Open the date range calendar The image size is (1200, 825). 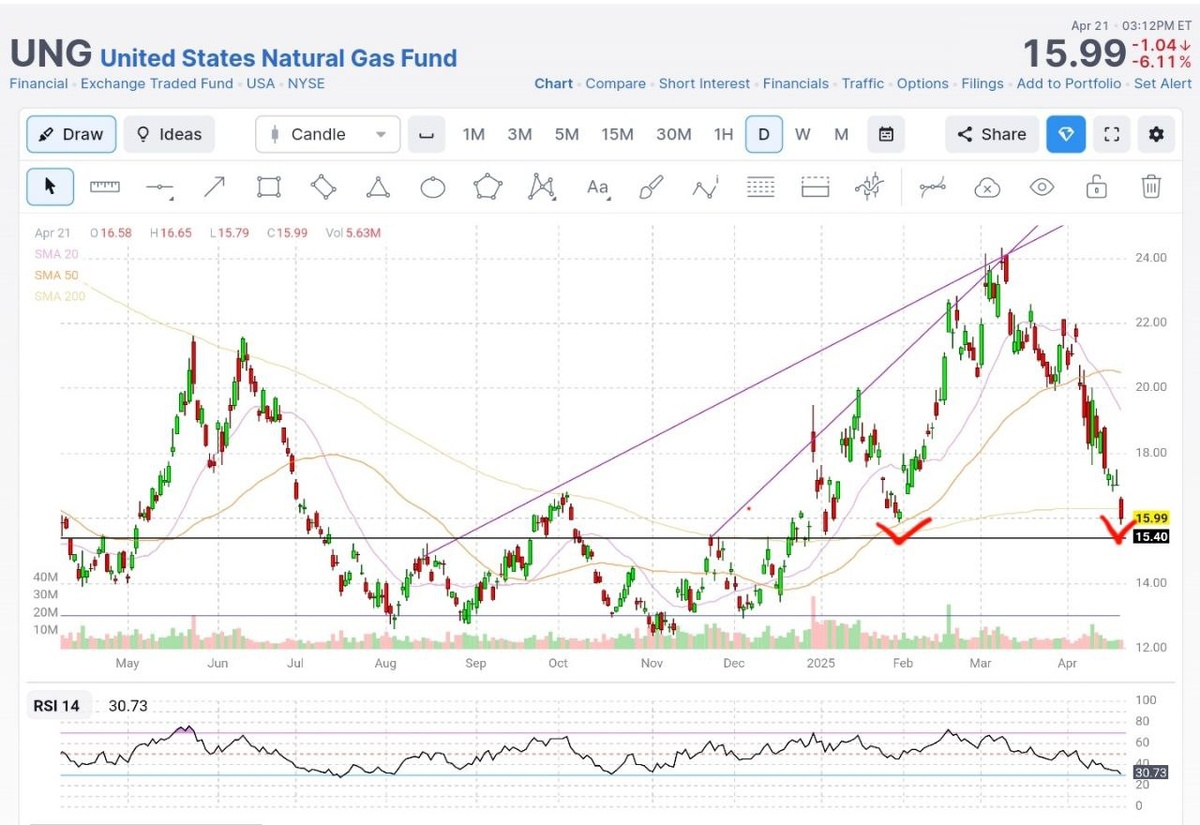(886, 134)
